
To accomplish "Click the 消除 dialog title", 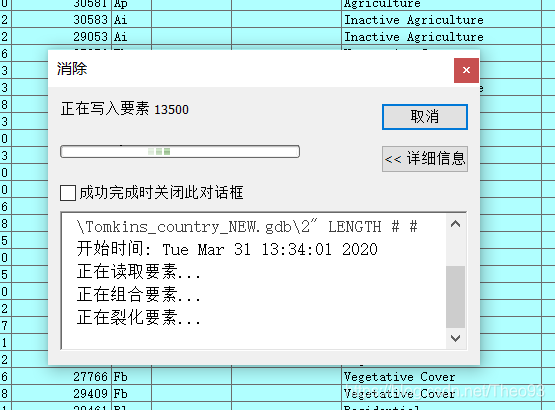I will [72, 68].
